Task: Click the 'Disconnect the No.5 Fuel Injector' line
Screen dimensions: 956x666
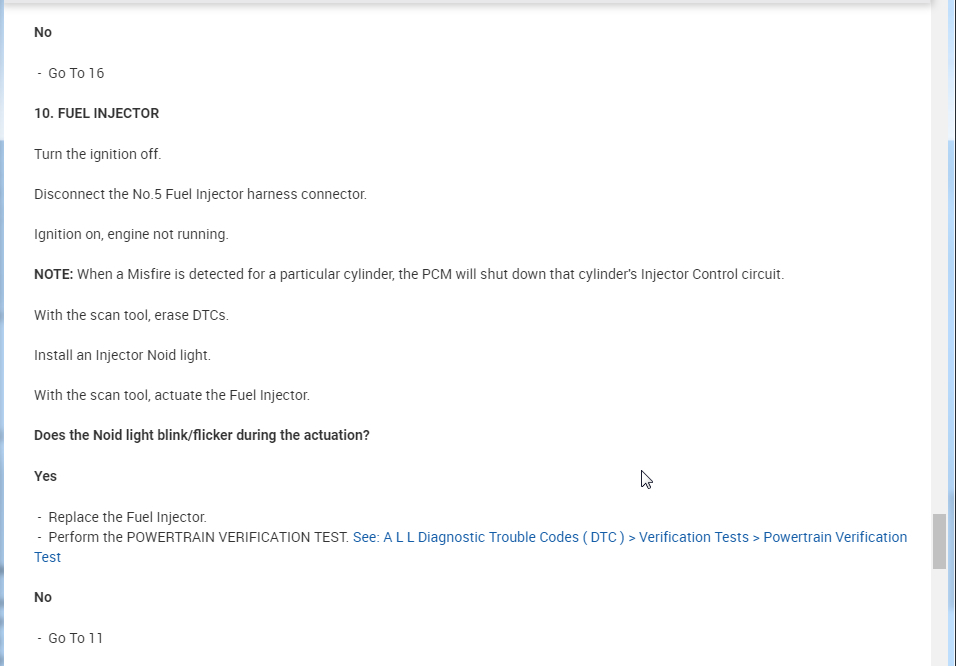Action: click(200, 194)
